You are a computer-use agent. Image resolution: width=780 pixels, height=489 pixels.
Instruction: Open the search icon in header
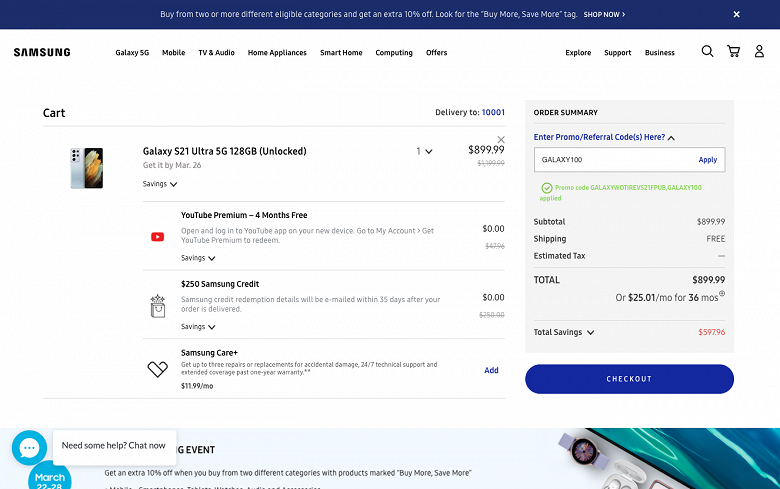pos(707,52)
